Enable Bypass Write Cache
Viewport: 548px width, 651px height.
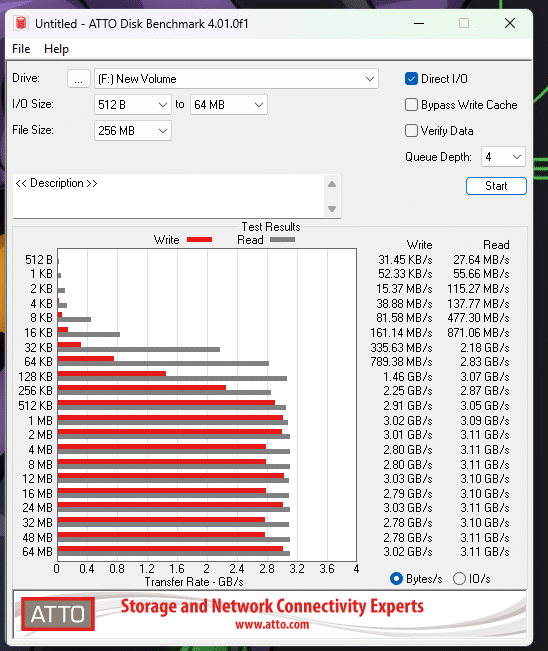(x=411, y=105)
